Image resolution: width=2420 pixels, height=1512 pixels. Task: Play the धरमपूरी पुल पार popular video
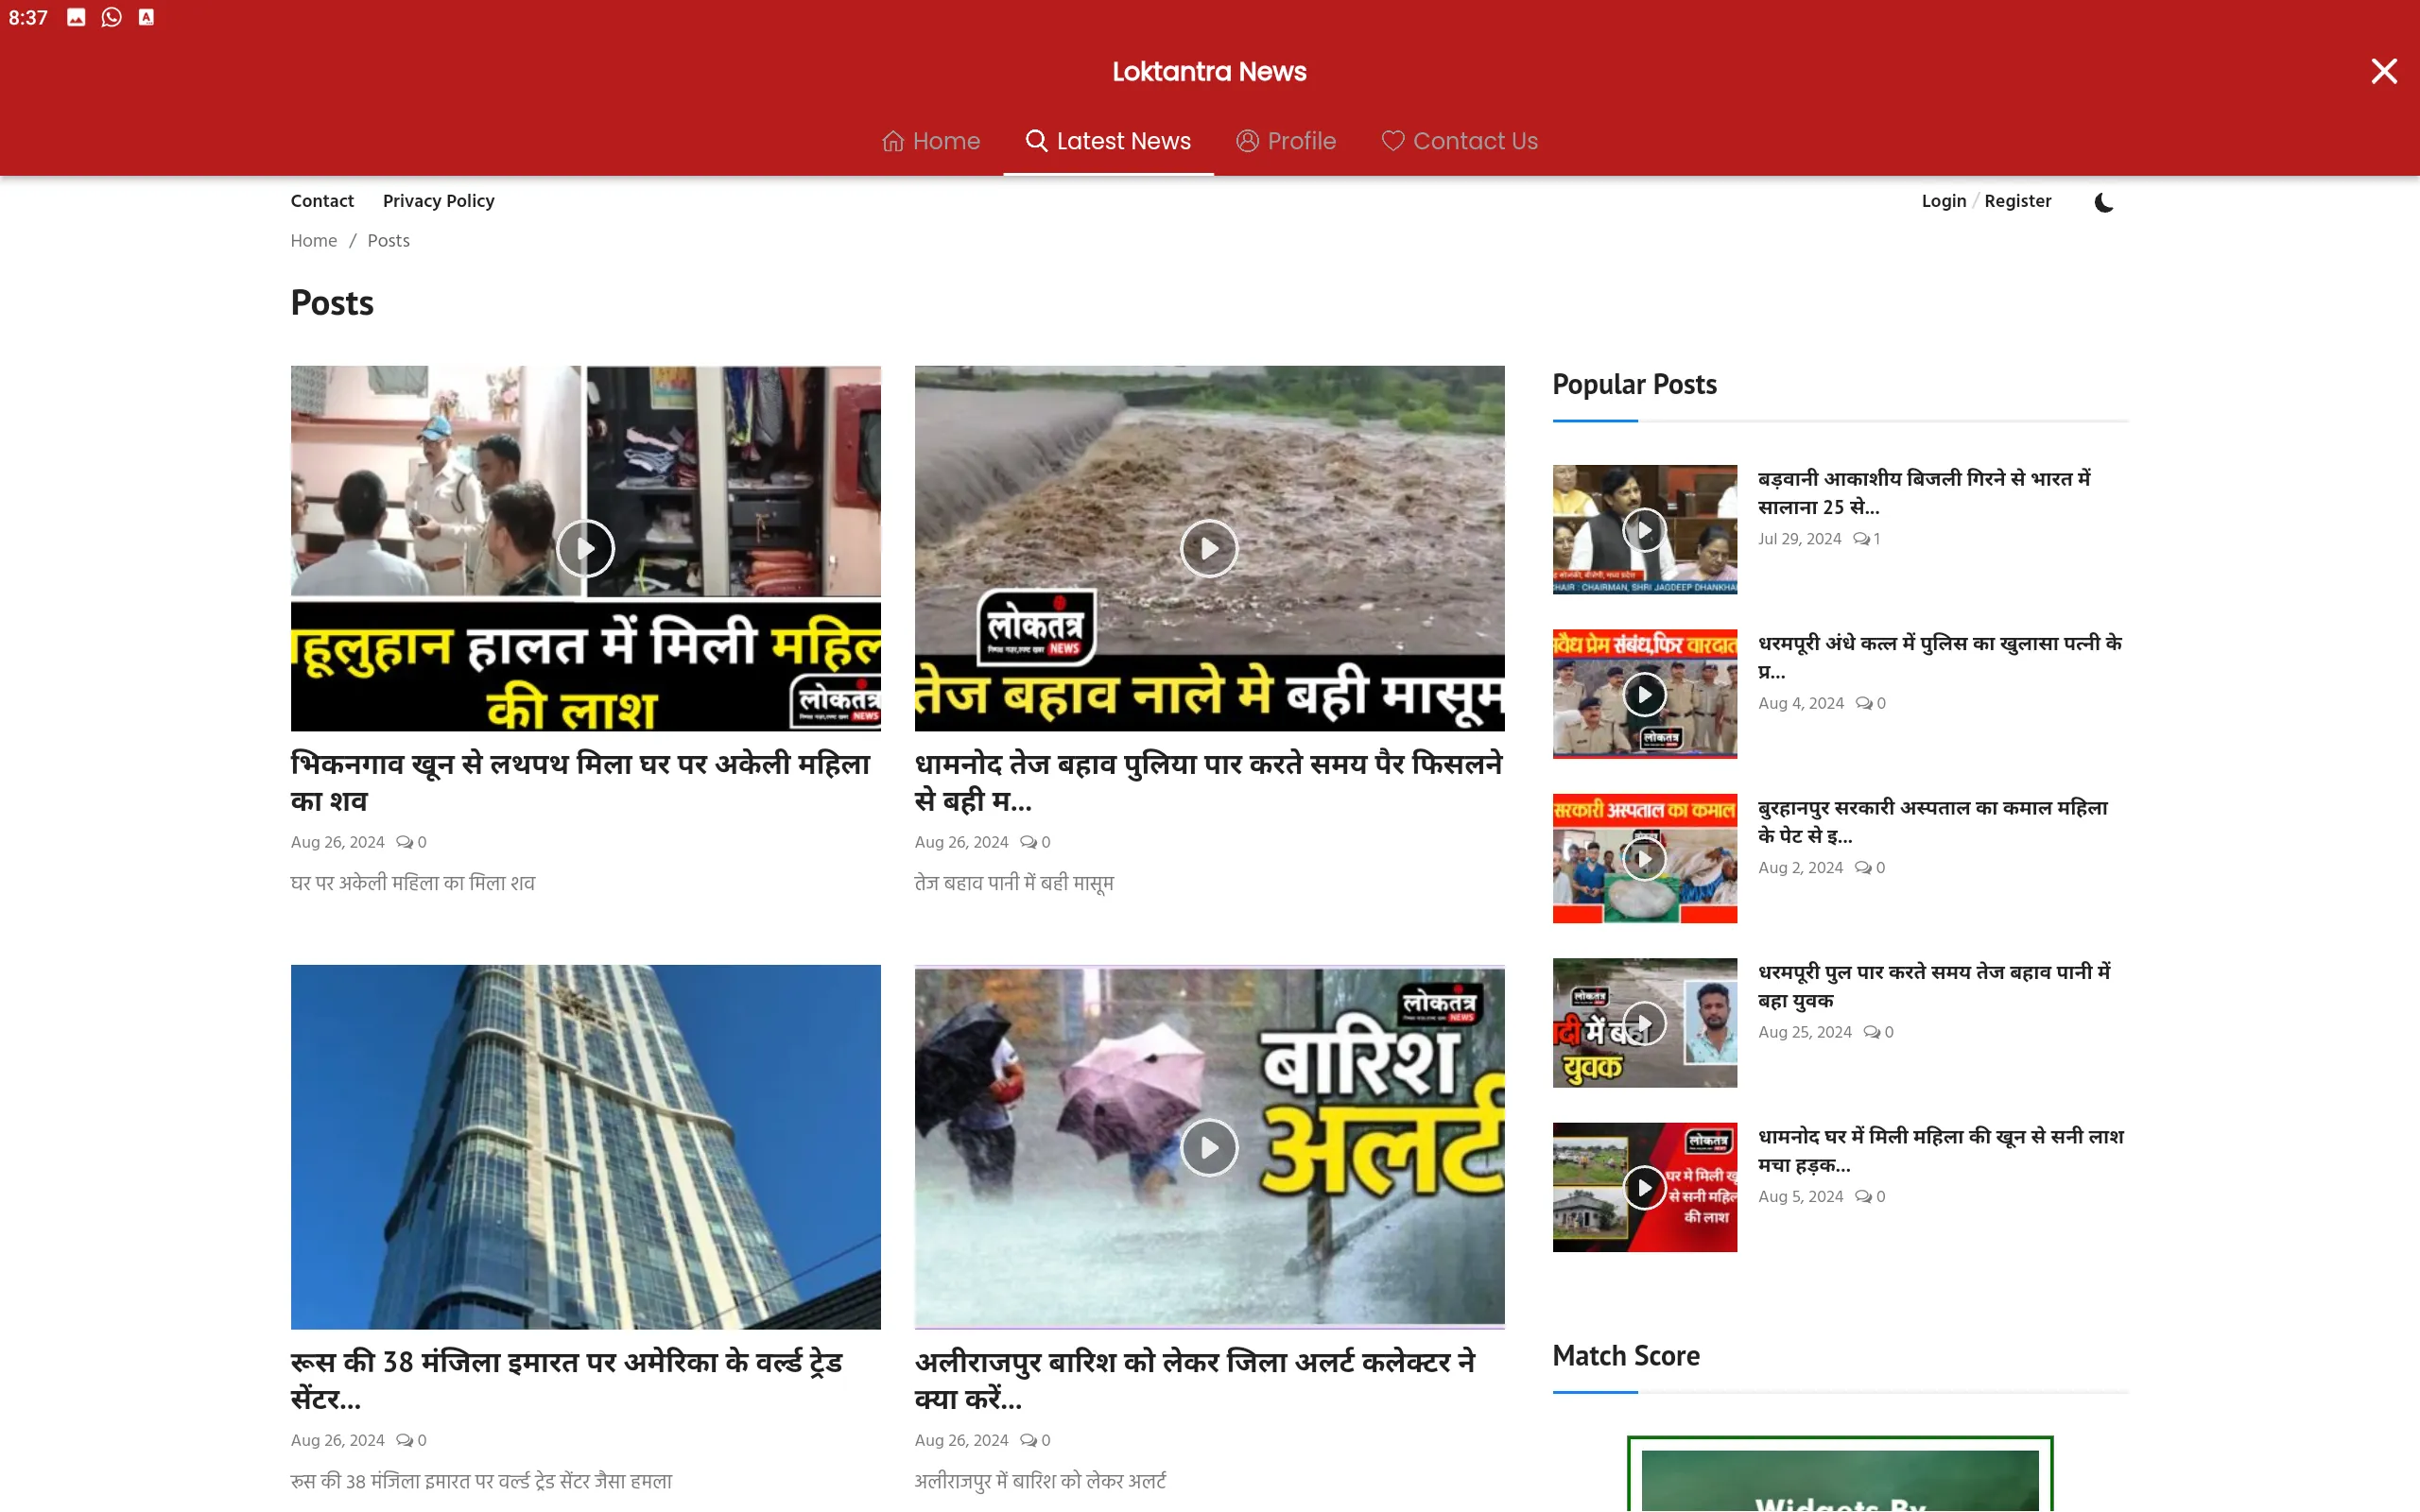point(1644,1023)
